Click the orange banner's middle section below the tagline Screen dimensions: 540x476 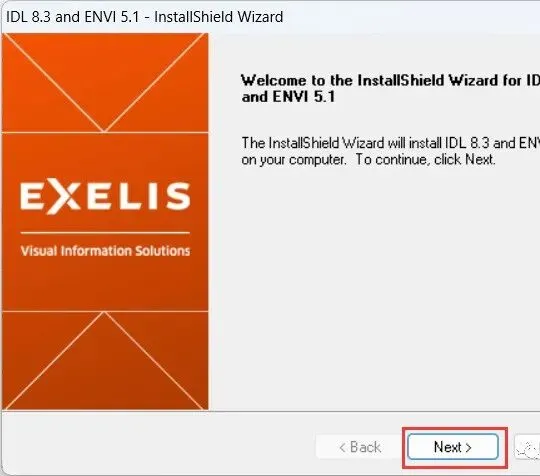click(105, 284)
